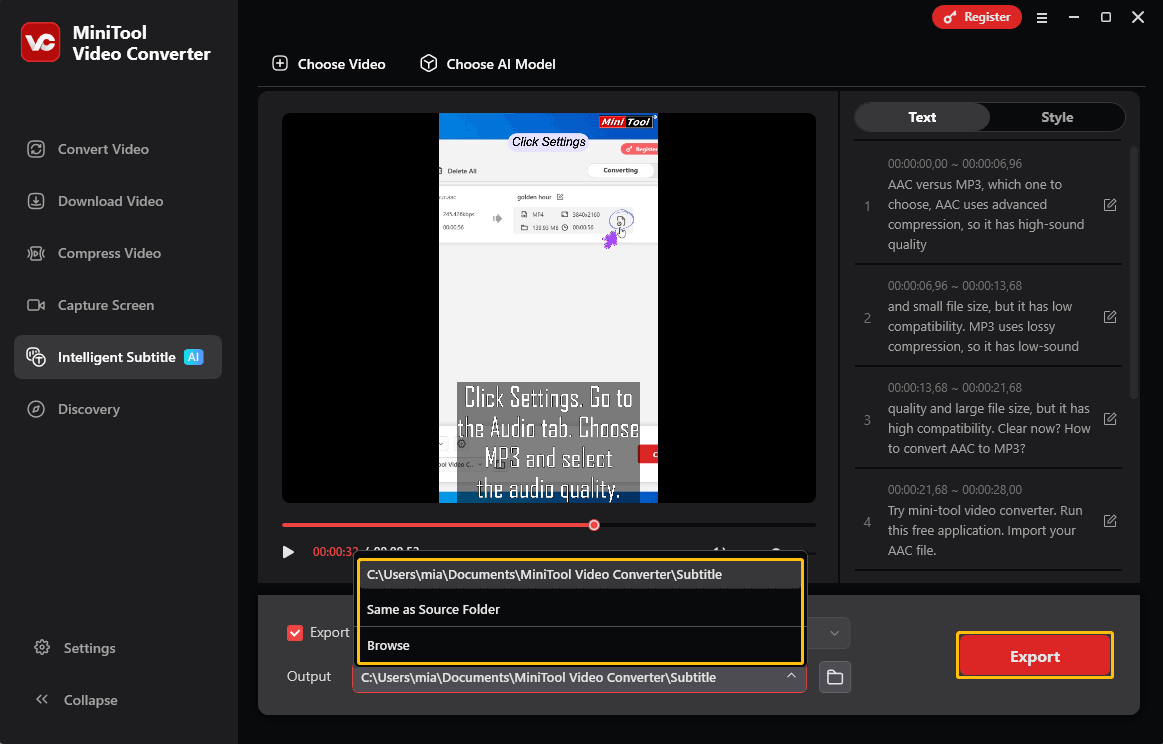Screen dimensions: 1163x744
Task: Select subtitle line starting 'AAC versus MP3'
Action: point(986,214)
